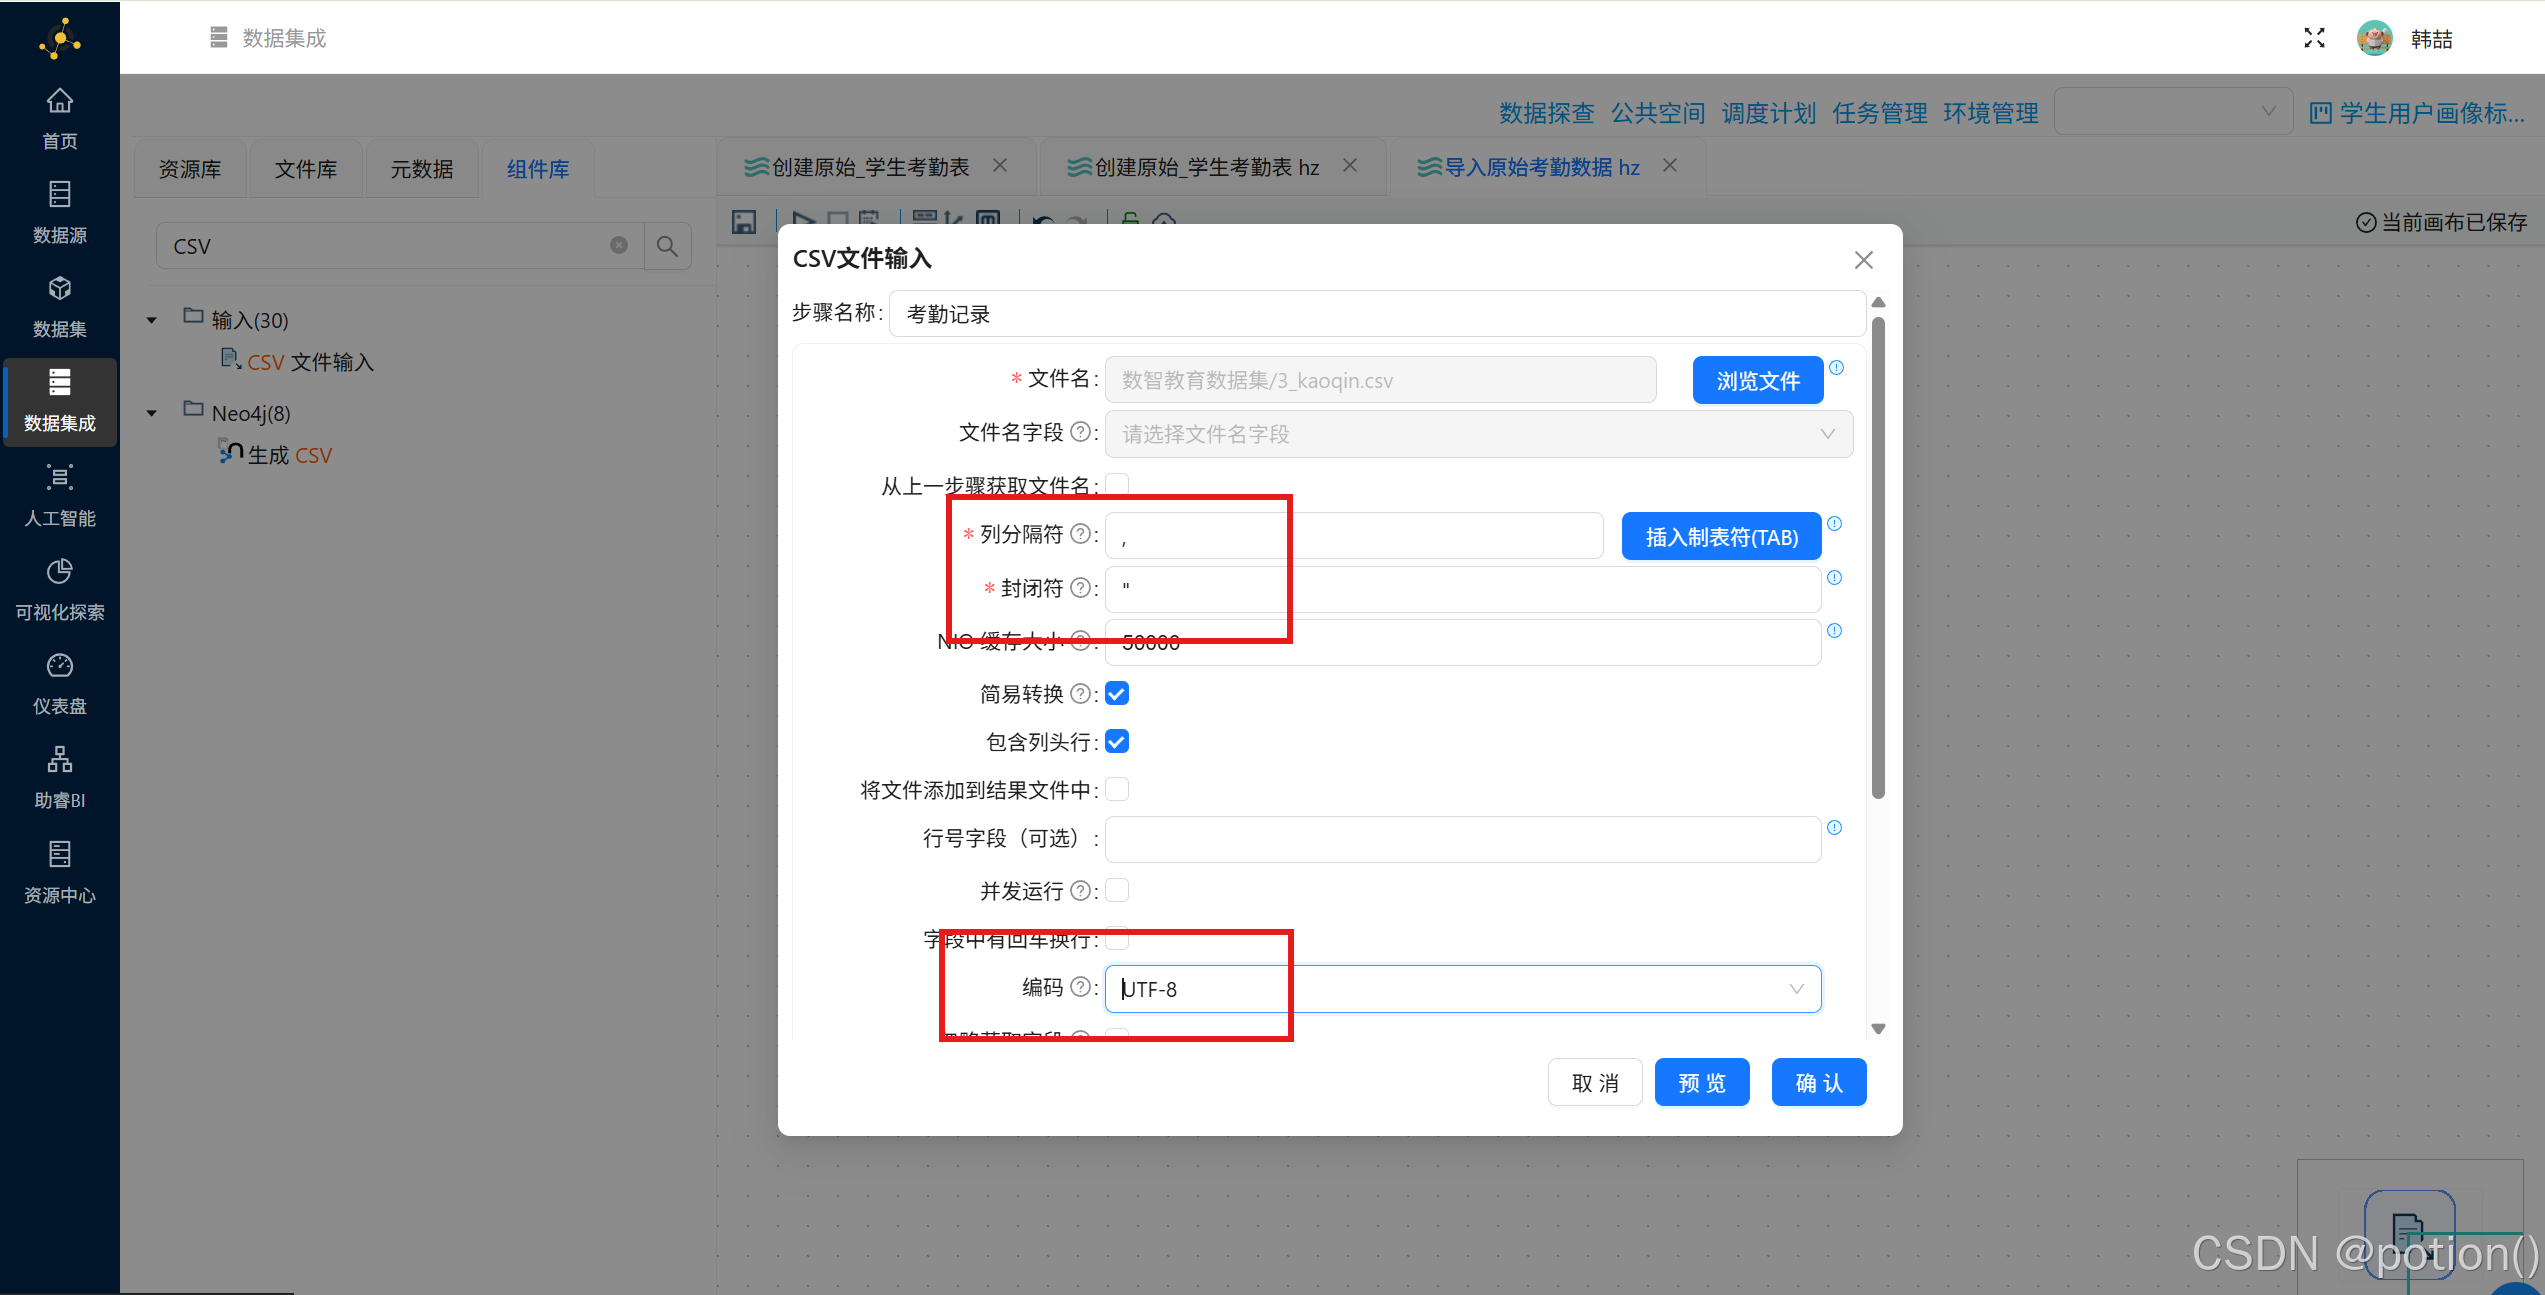Switch to the 文件库 tab

click(x=306, y=169)
